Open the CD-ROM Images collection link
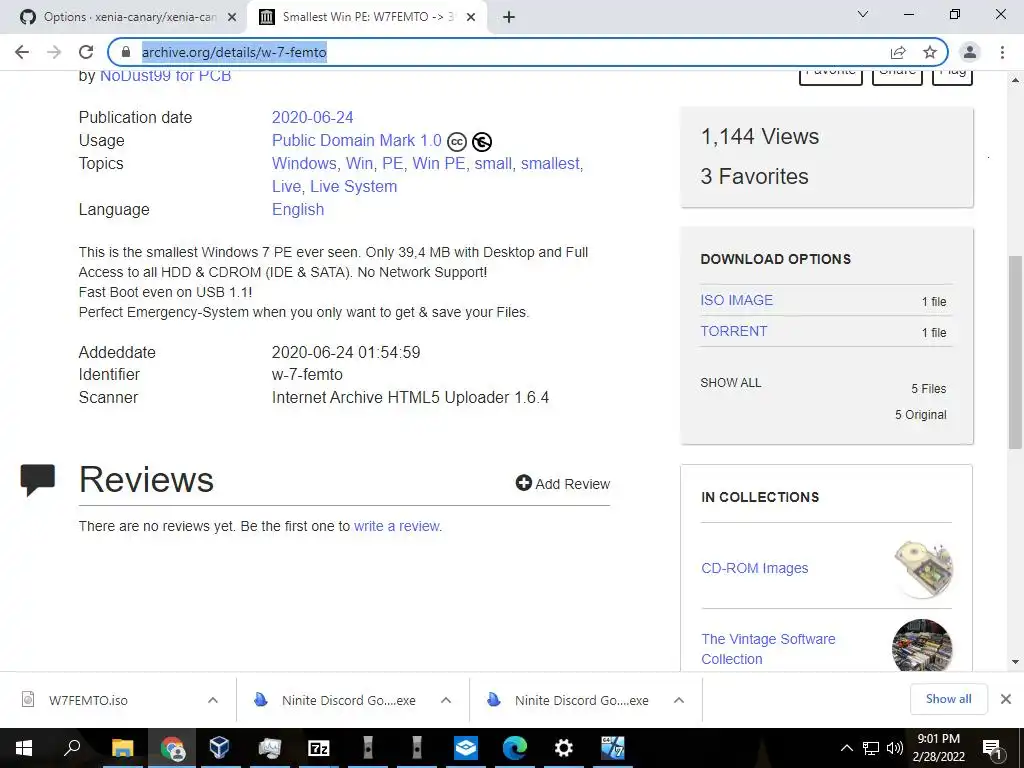 click(x=754, y=568)
